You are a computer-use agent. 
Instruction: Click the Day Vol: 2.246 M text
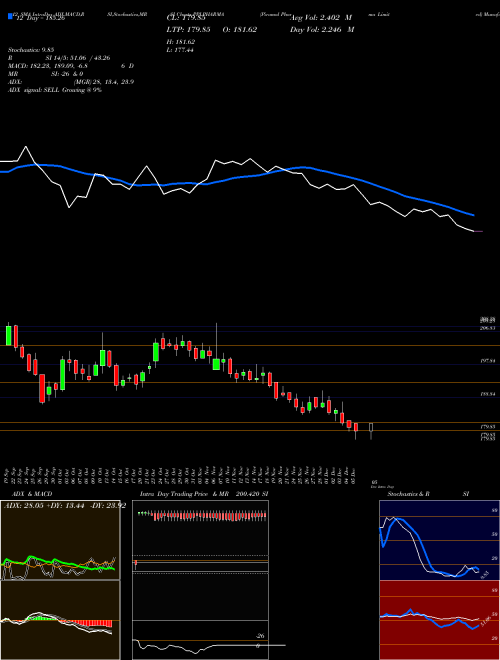(x=322, y=29)
